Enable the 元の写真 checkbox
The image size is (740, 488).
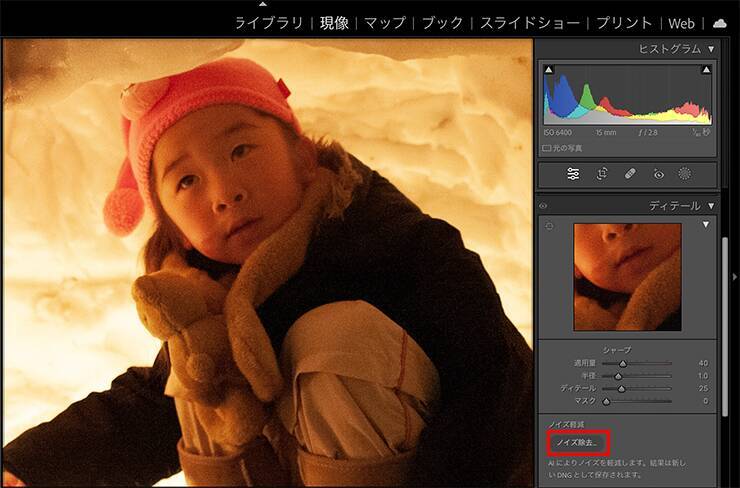pos(547,148)
